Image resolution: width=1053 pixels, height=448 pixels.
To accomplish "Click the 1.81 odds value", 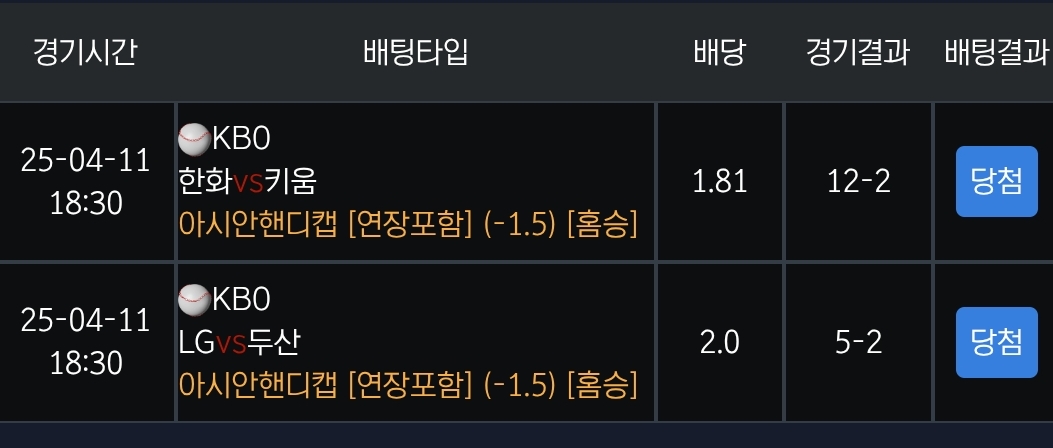I will point(719,181).
